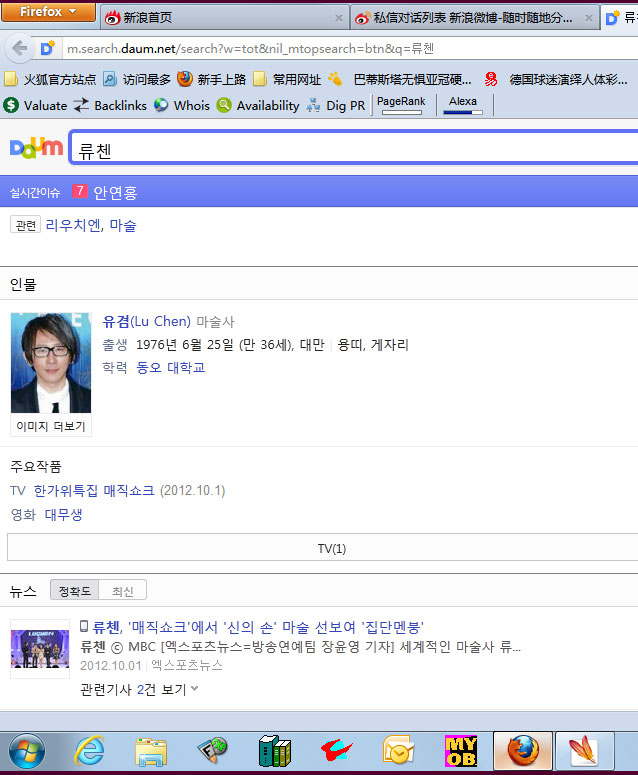Image resolution: width=638 pixels, height=775 pixels.
Task: Open the feather quill taskbar icon
Action: 585,751
